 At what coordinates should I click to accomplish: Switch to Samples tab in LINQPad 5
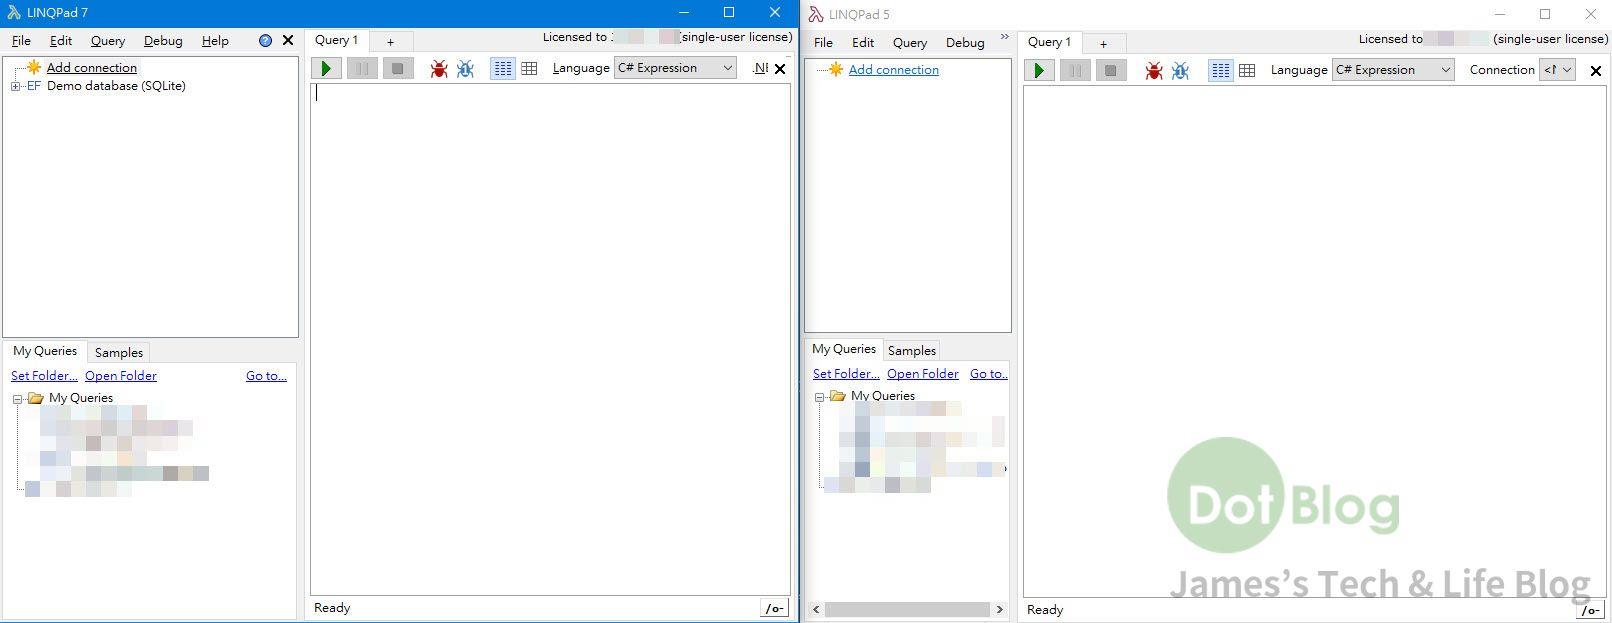coord(911,350)
